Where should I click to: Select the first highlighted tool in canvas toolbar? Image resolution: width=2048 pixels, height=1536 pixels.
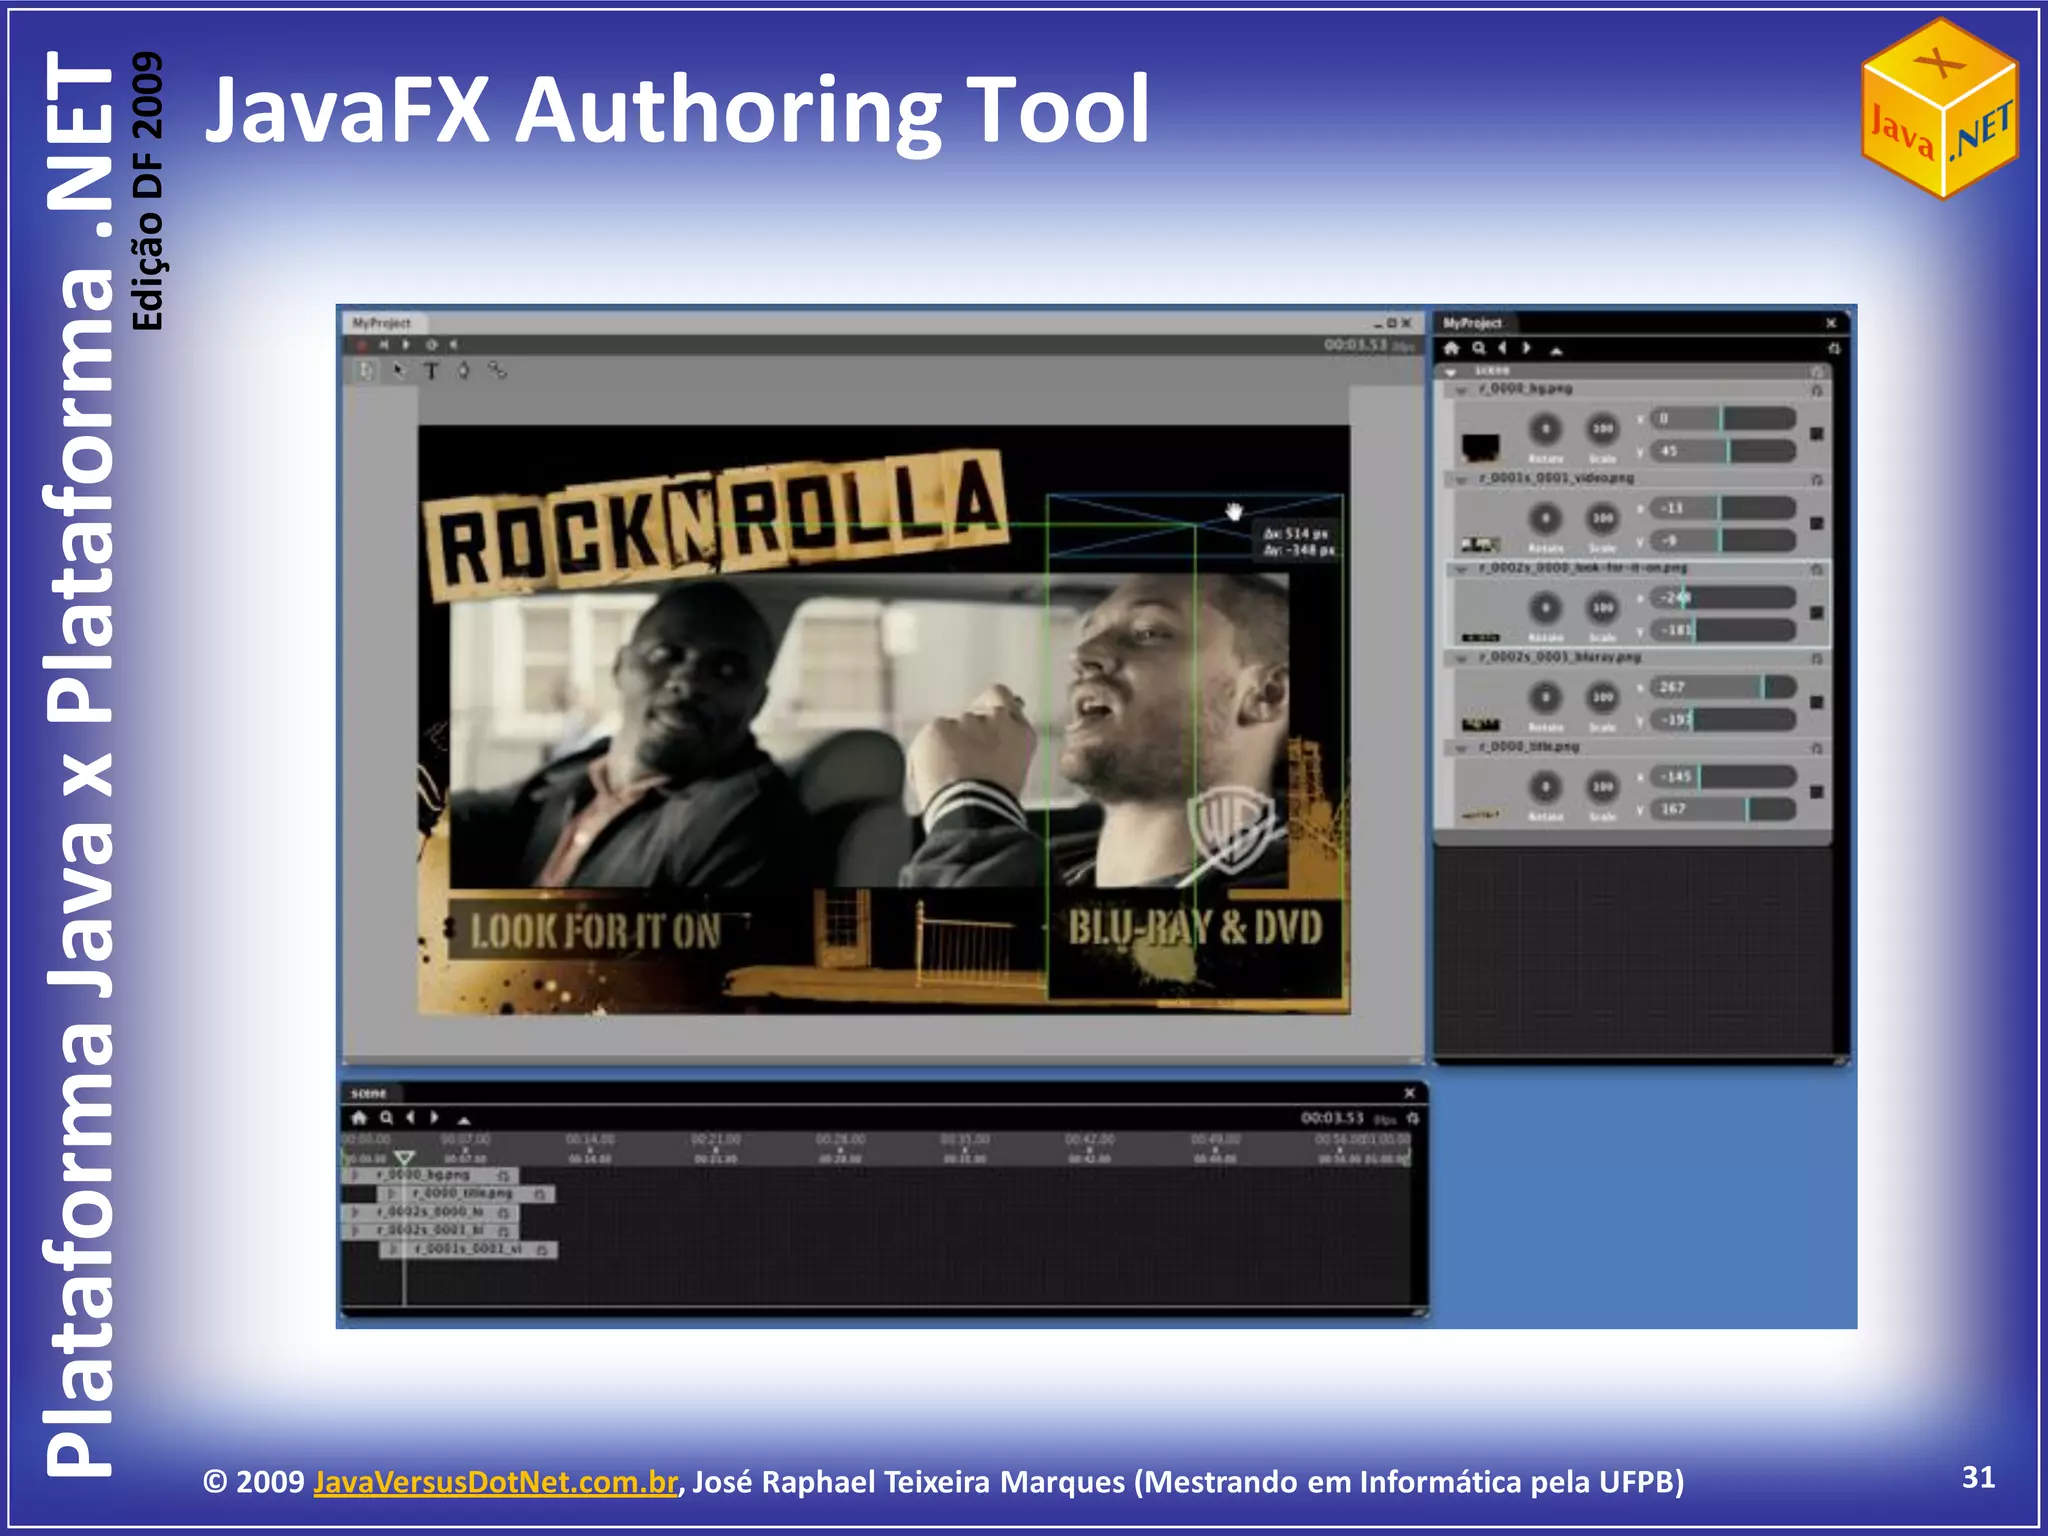365,371
